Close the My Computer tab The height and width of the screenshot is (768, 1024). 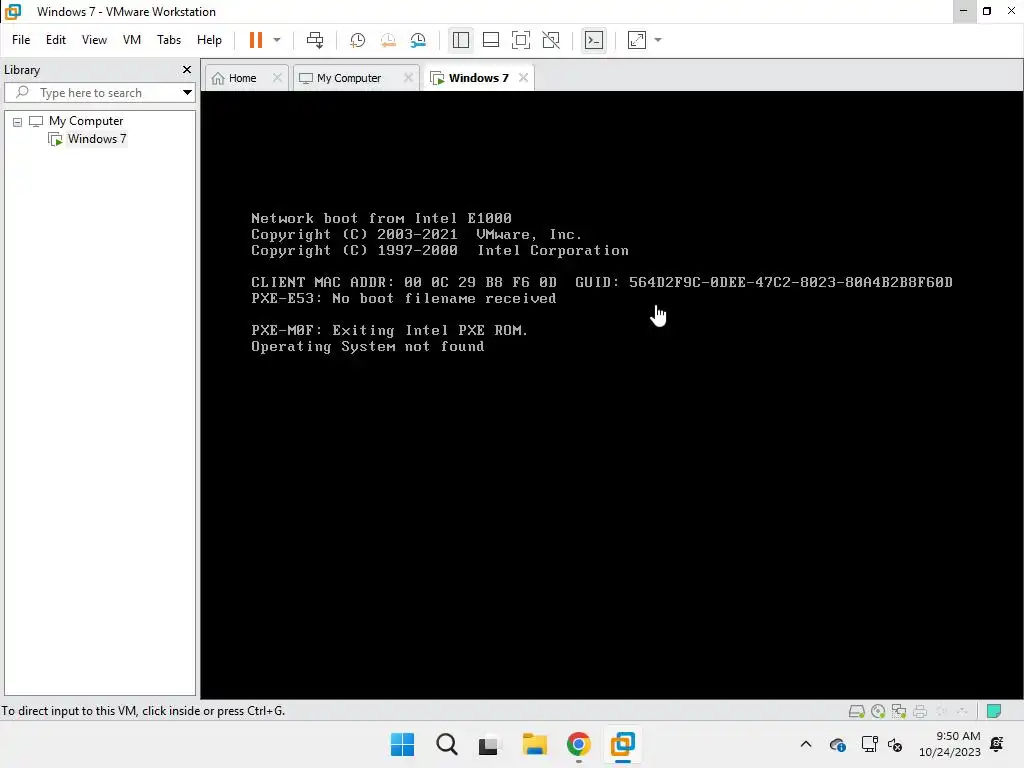coord(408,78)
